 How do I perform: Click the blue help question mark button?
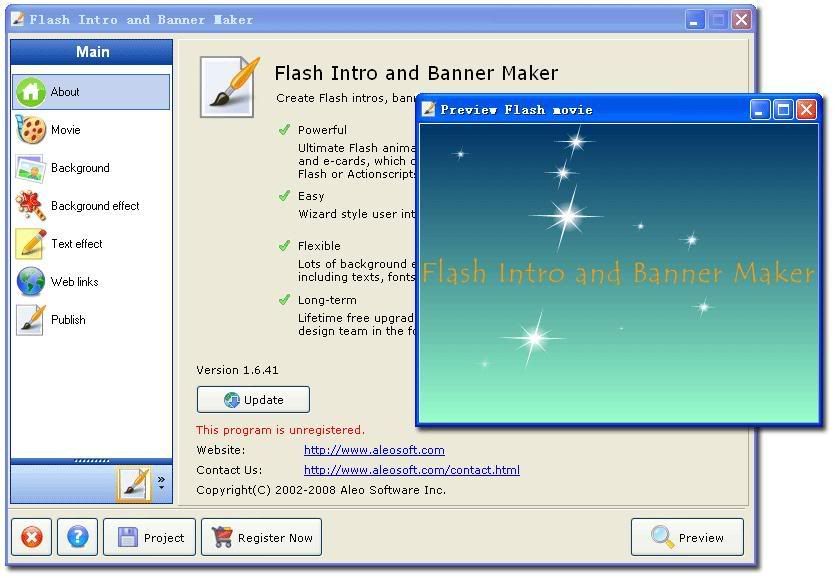(x=78, y=537)
